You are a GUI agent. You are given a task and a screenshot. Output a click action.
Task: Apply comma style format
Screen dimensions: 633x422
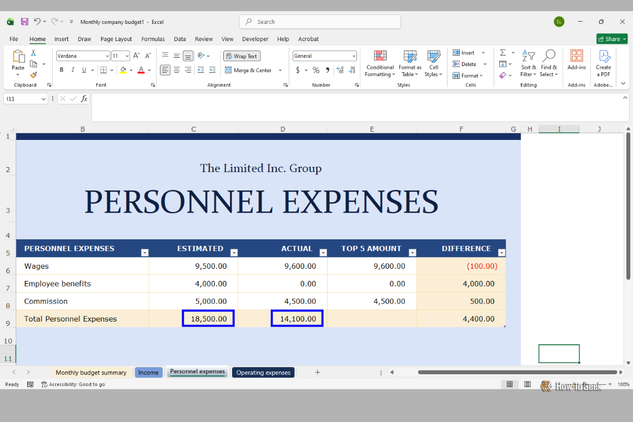(x=327, y=70)
